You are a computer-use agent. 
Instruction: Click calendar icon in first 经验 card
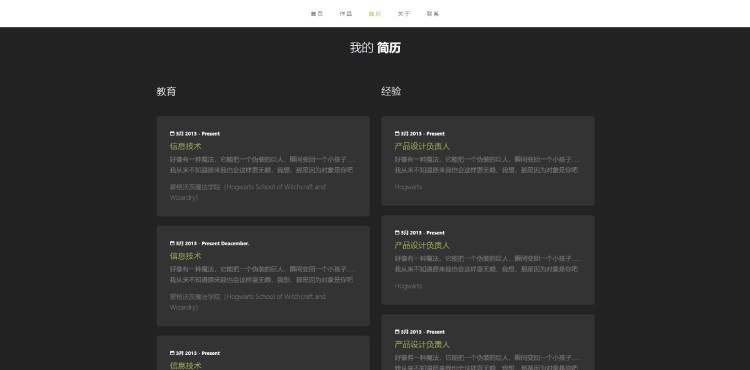397,134
